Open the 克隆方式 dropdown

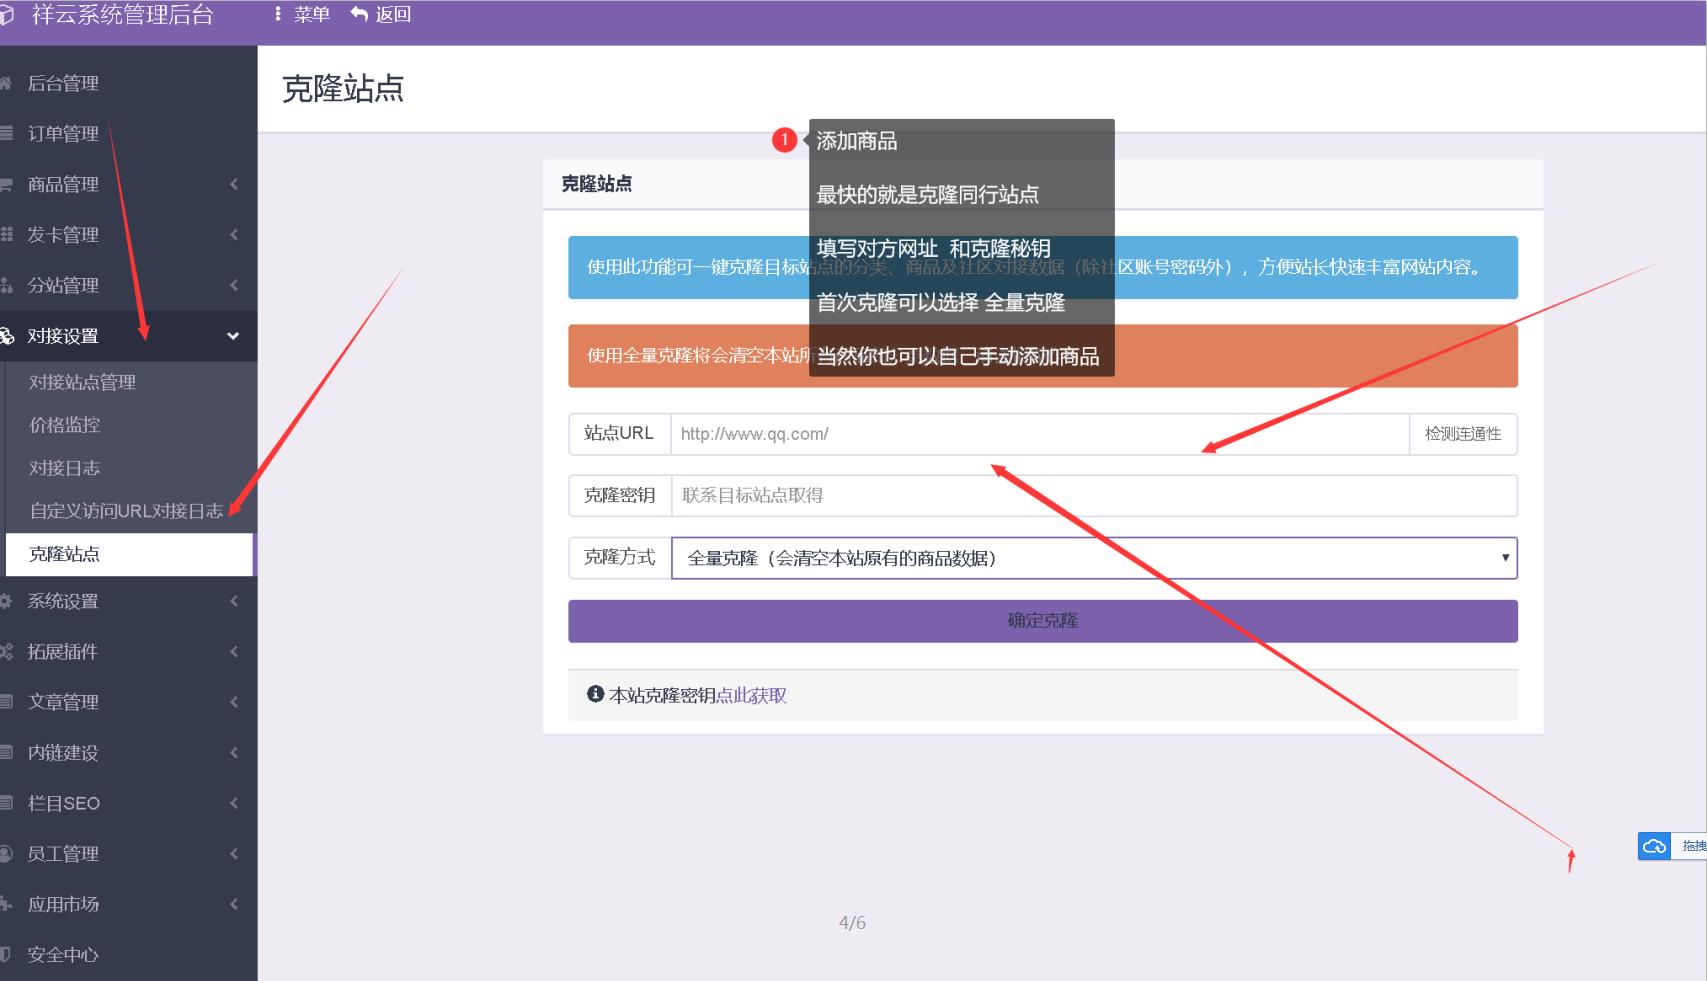1093,558
